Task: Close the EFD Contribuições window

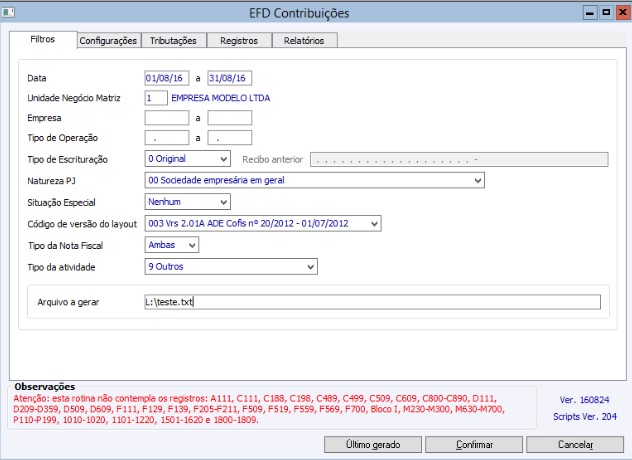Action: [x=622, y=13]
